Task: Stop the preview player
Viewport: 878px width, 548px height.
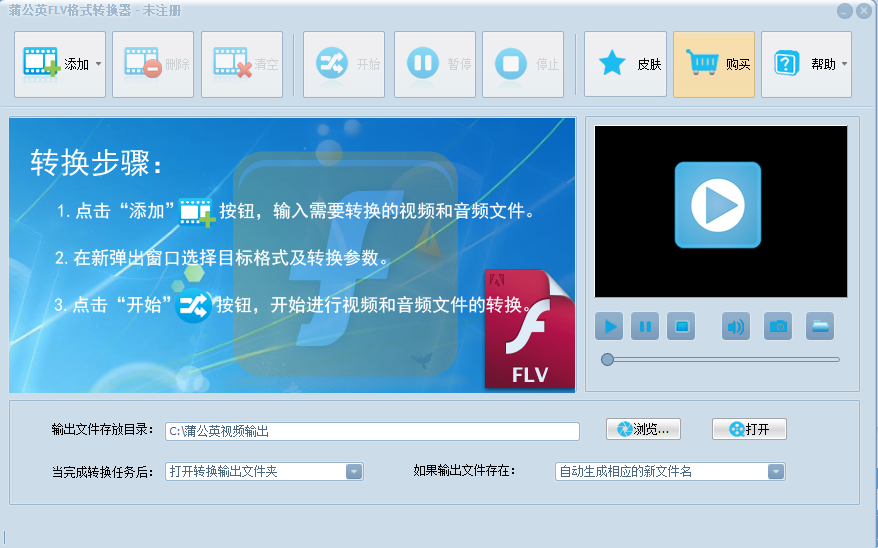Action: tap(681, 326)
